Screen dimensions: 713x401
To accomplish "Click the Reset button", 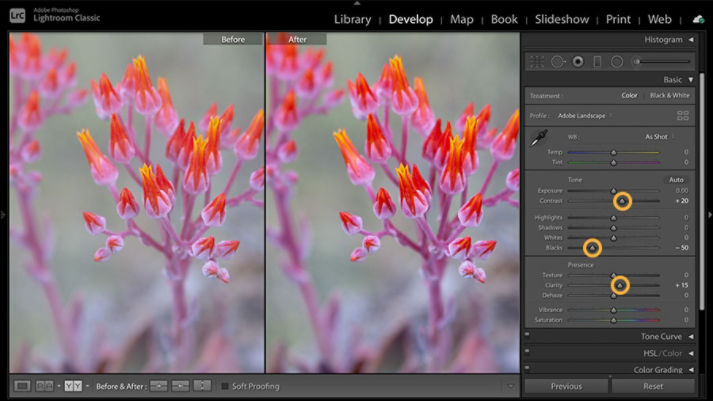I will [653, 386].
